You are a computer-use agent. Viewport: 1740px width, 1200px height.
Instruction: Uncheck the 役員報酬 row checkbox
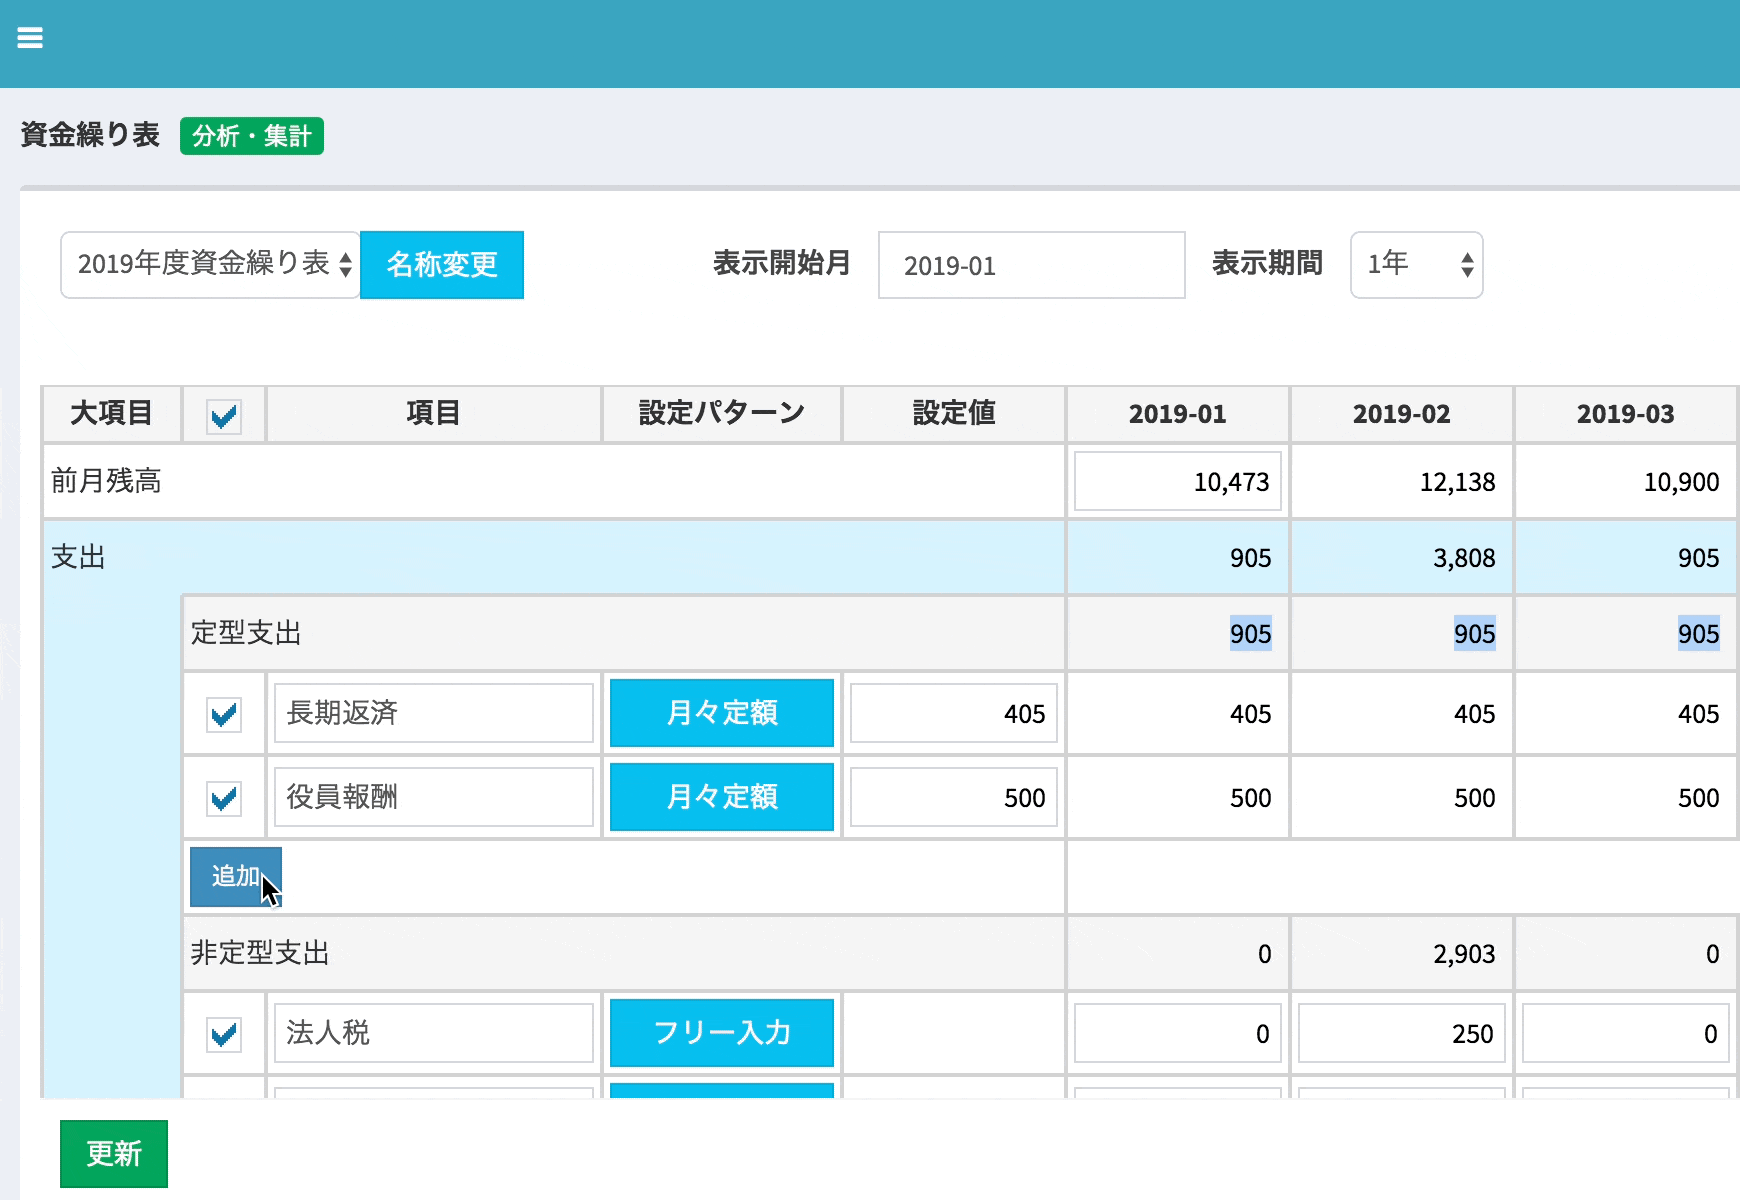click(x=224, y=798)
